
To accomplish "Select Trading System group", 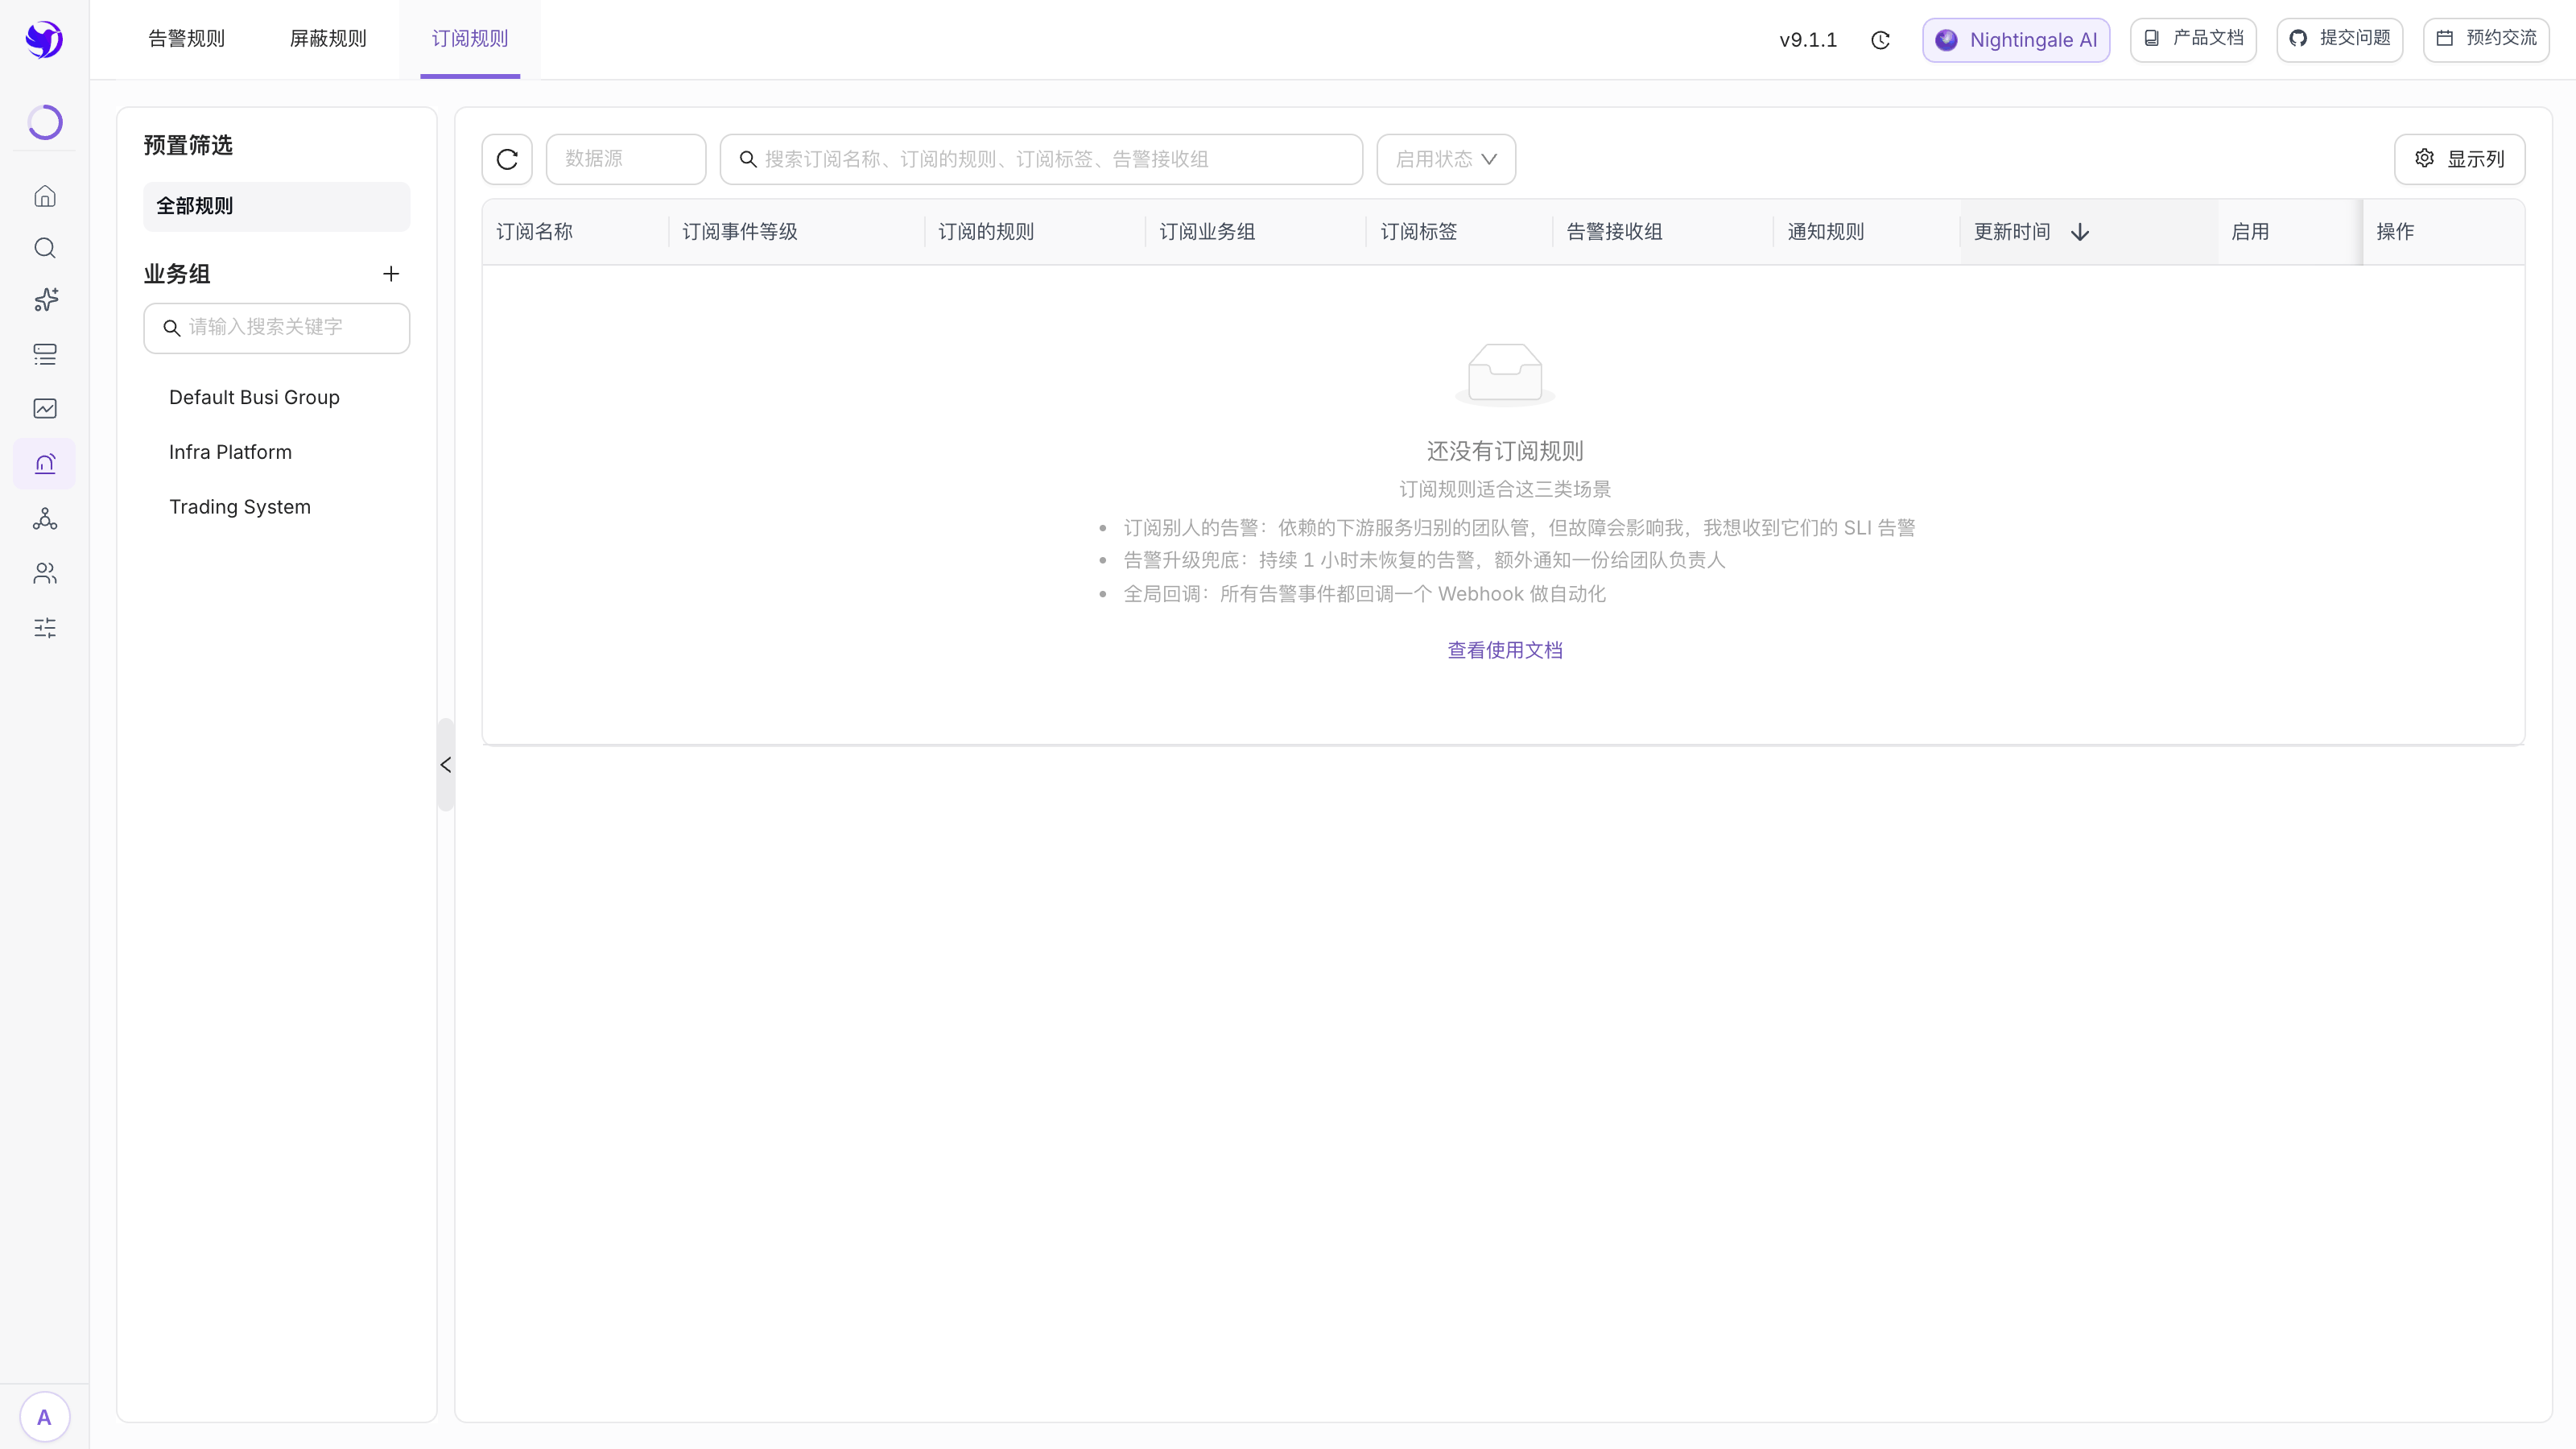I will point(240,507).
